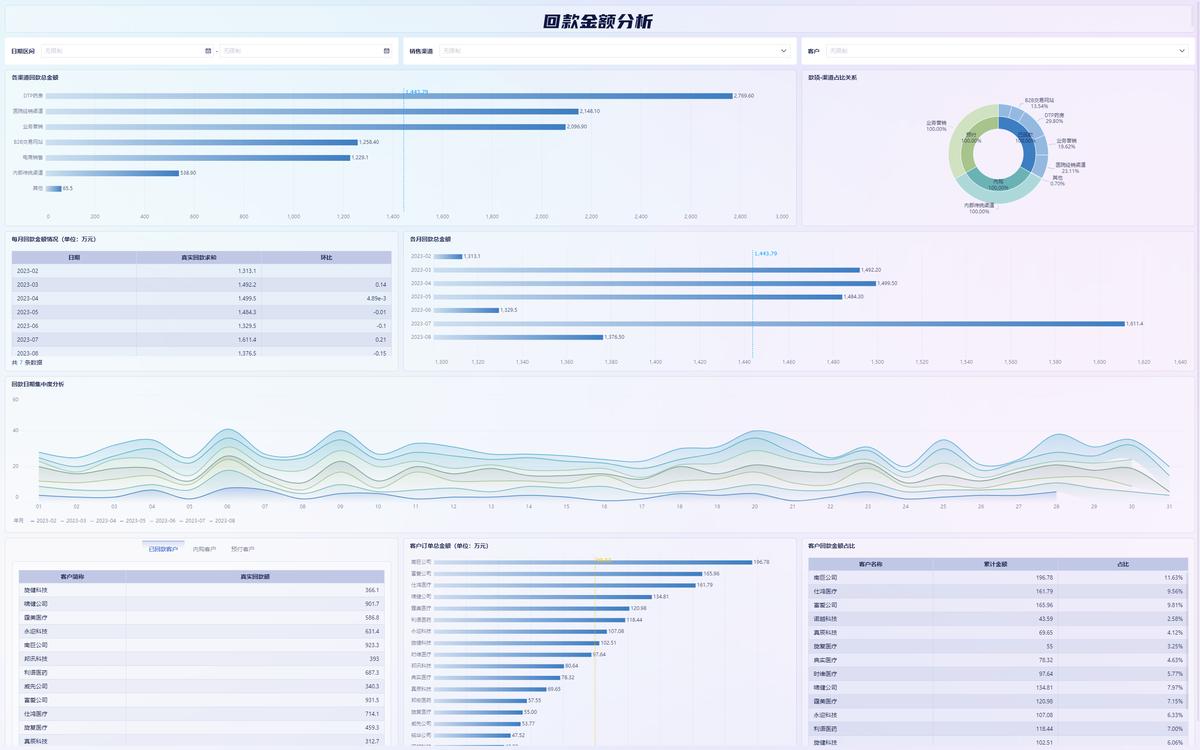Click the end date calendar icon
This screenshot has height=750, width=1200.
(386, 50)
